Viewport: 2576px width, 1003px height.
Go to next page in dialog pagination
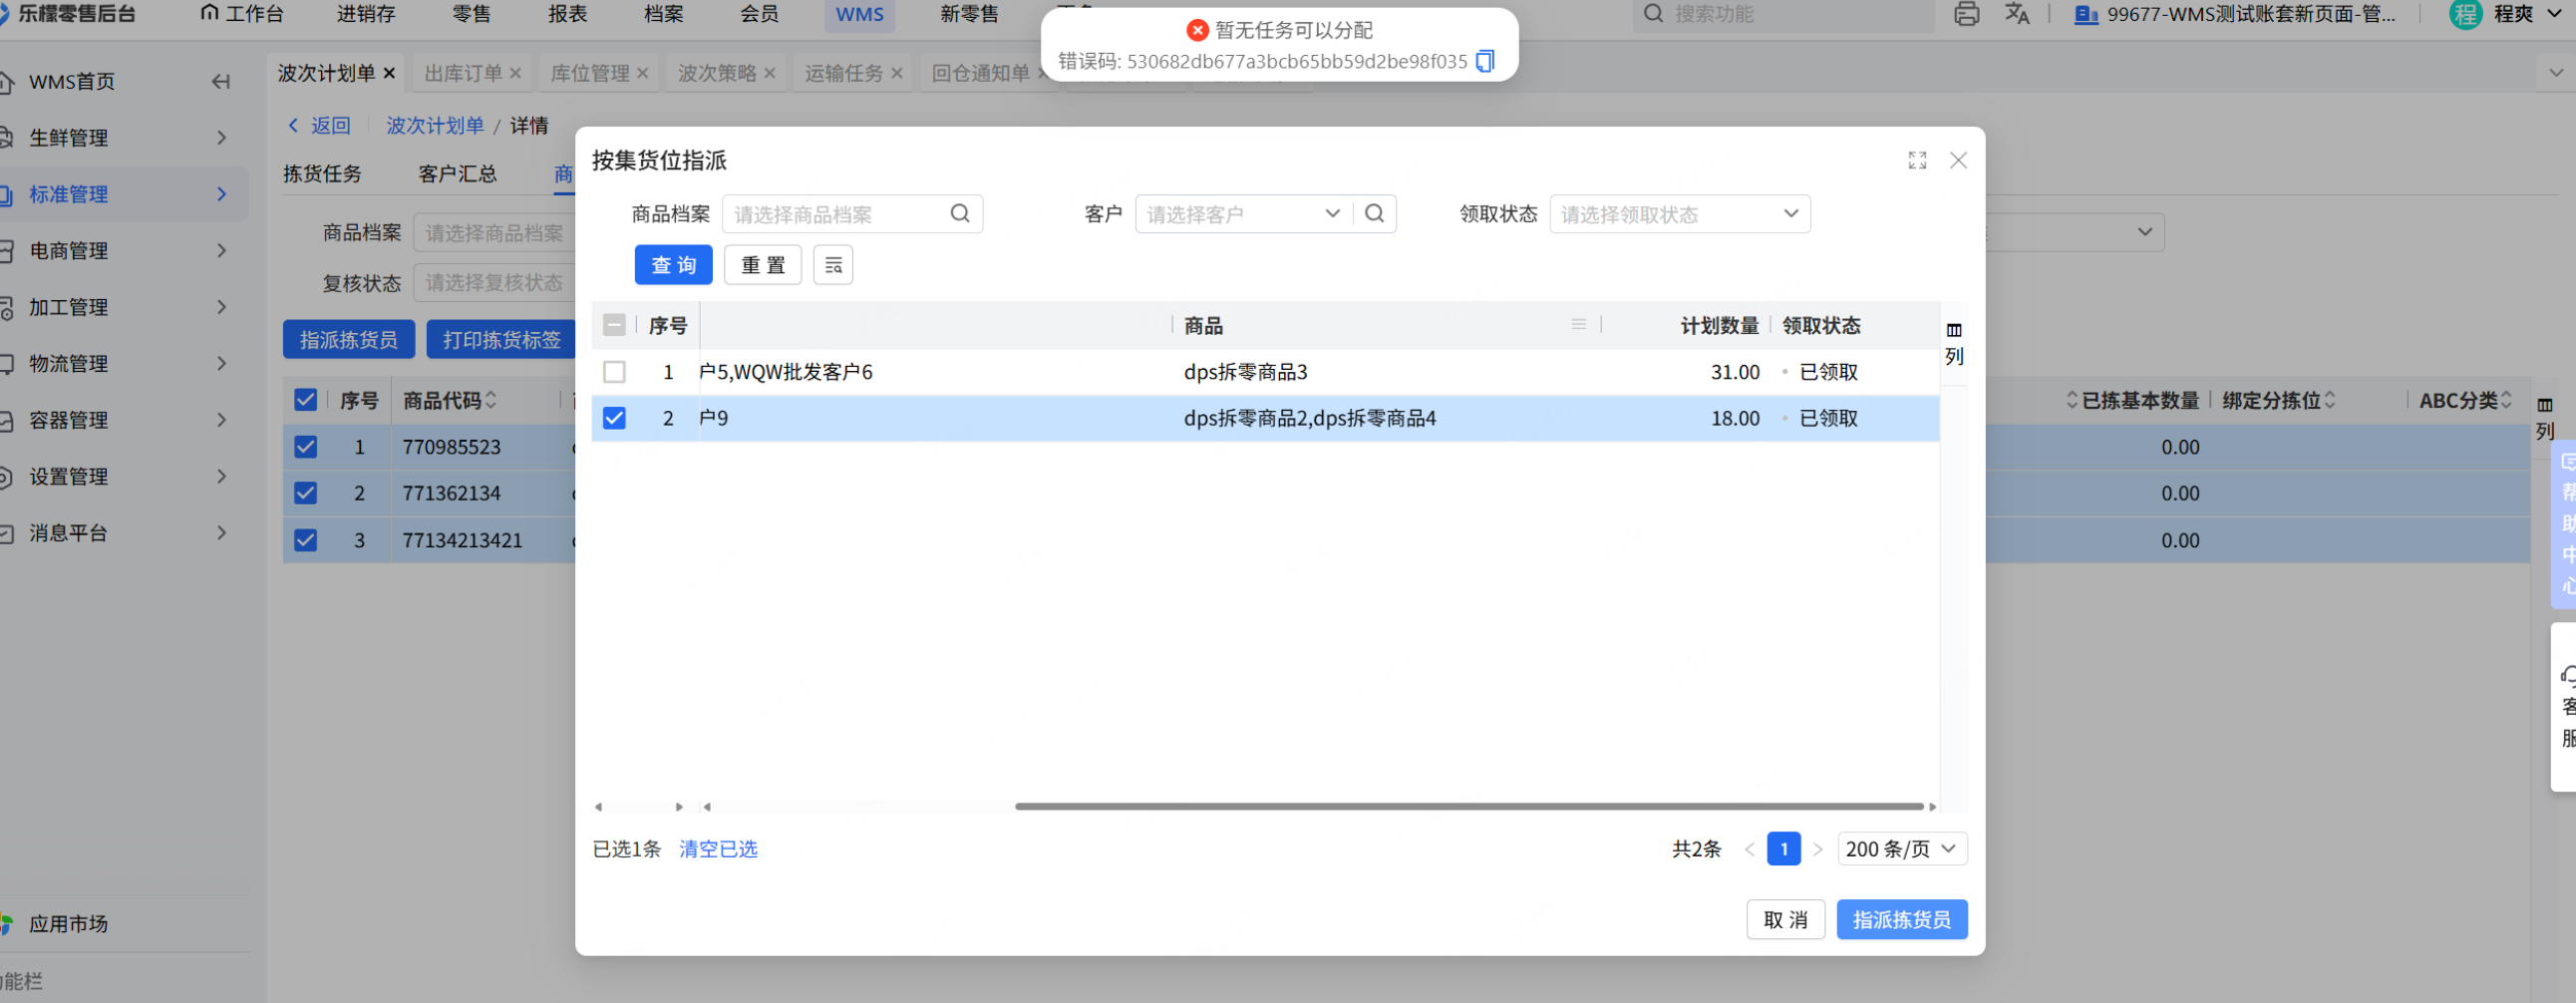1818,849
